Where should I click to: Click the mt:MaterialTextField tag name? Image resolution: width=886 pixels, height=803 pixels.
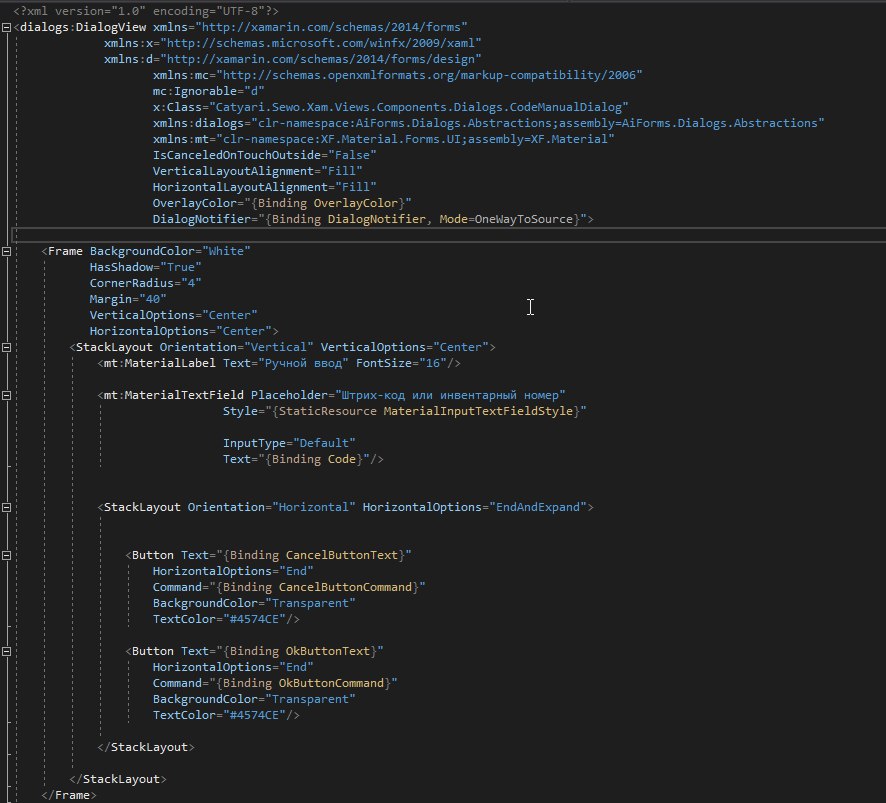(173, 395)
